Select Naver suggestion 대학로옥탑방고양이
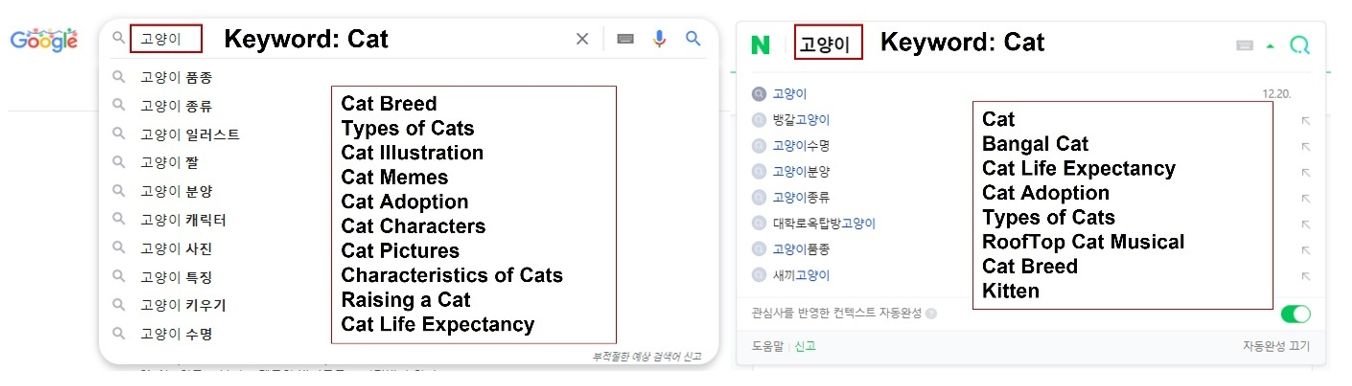The image size is (1352, 386). point(824,224)
